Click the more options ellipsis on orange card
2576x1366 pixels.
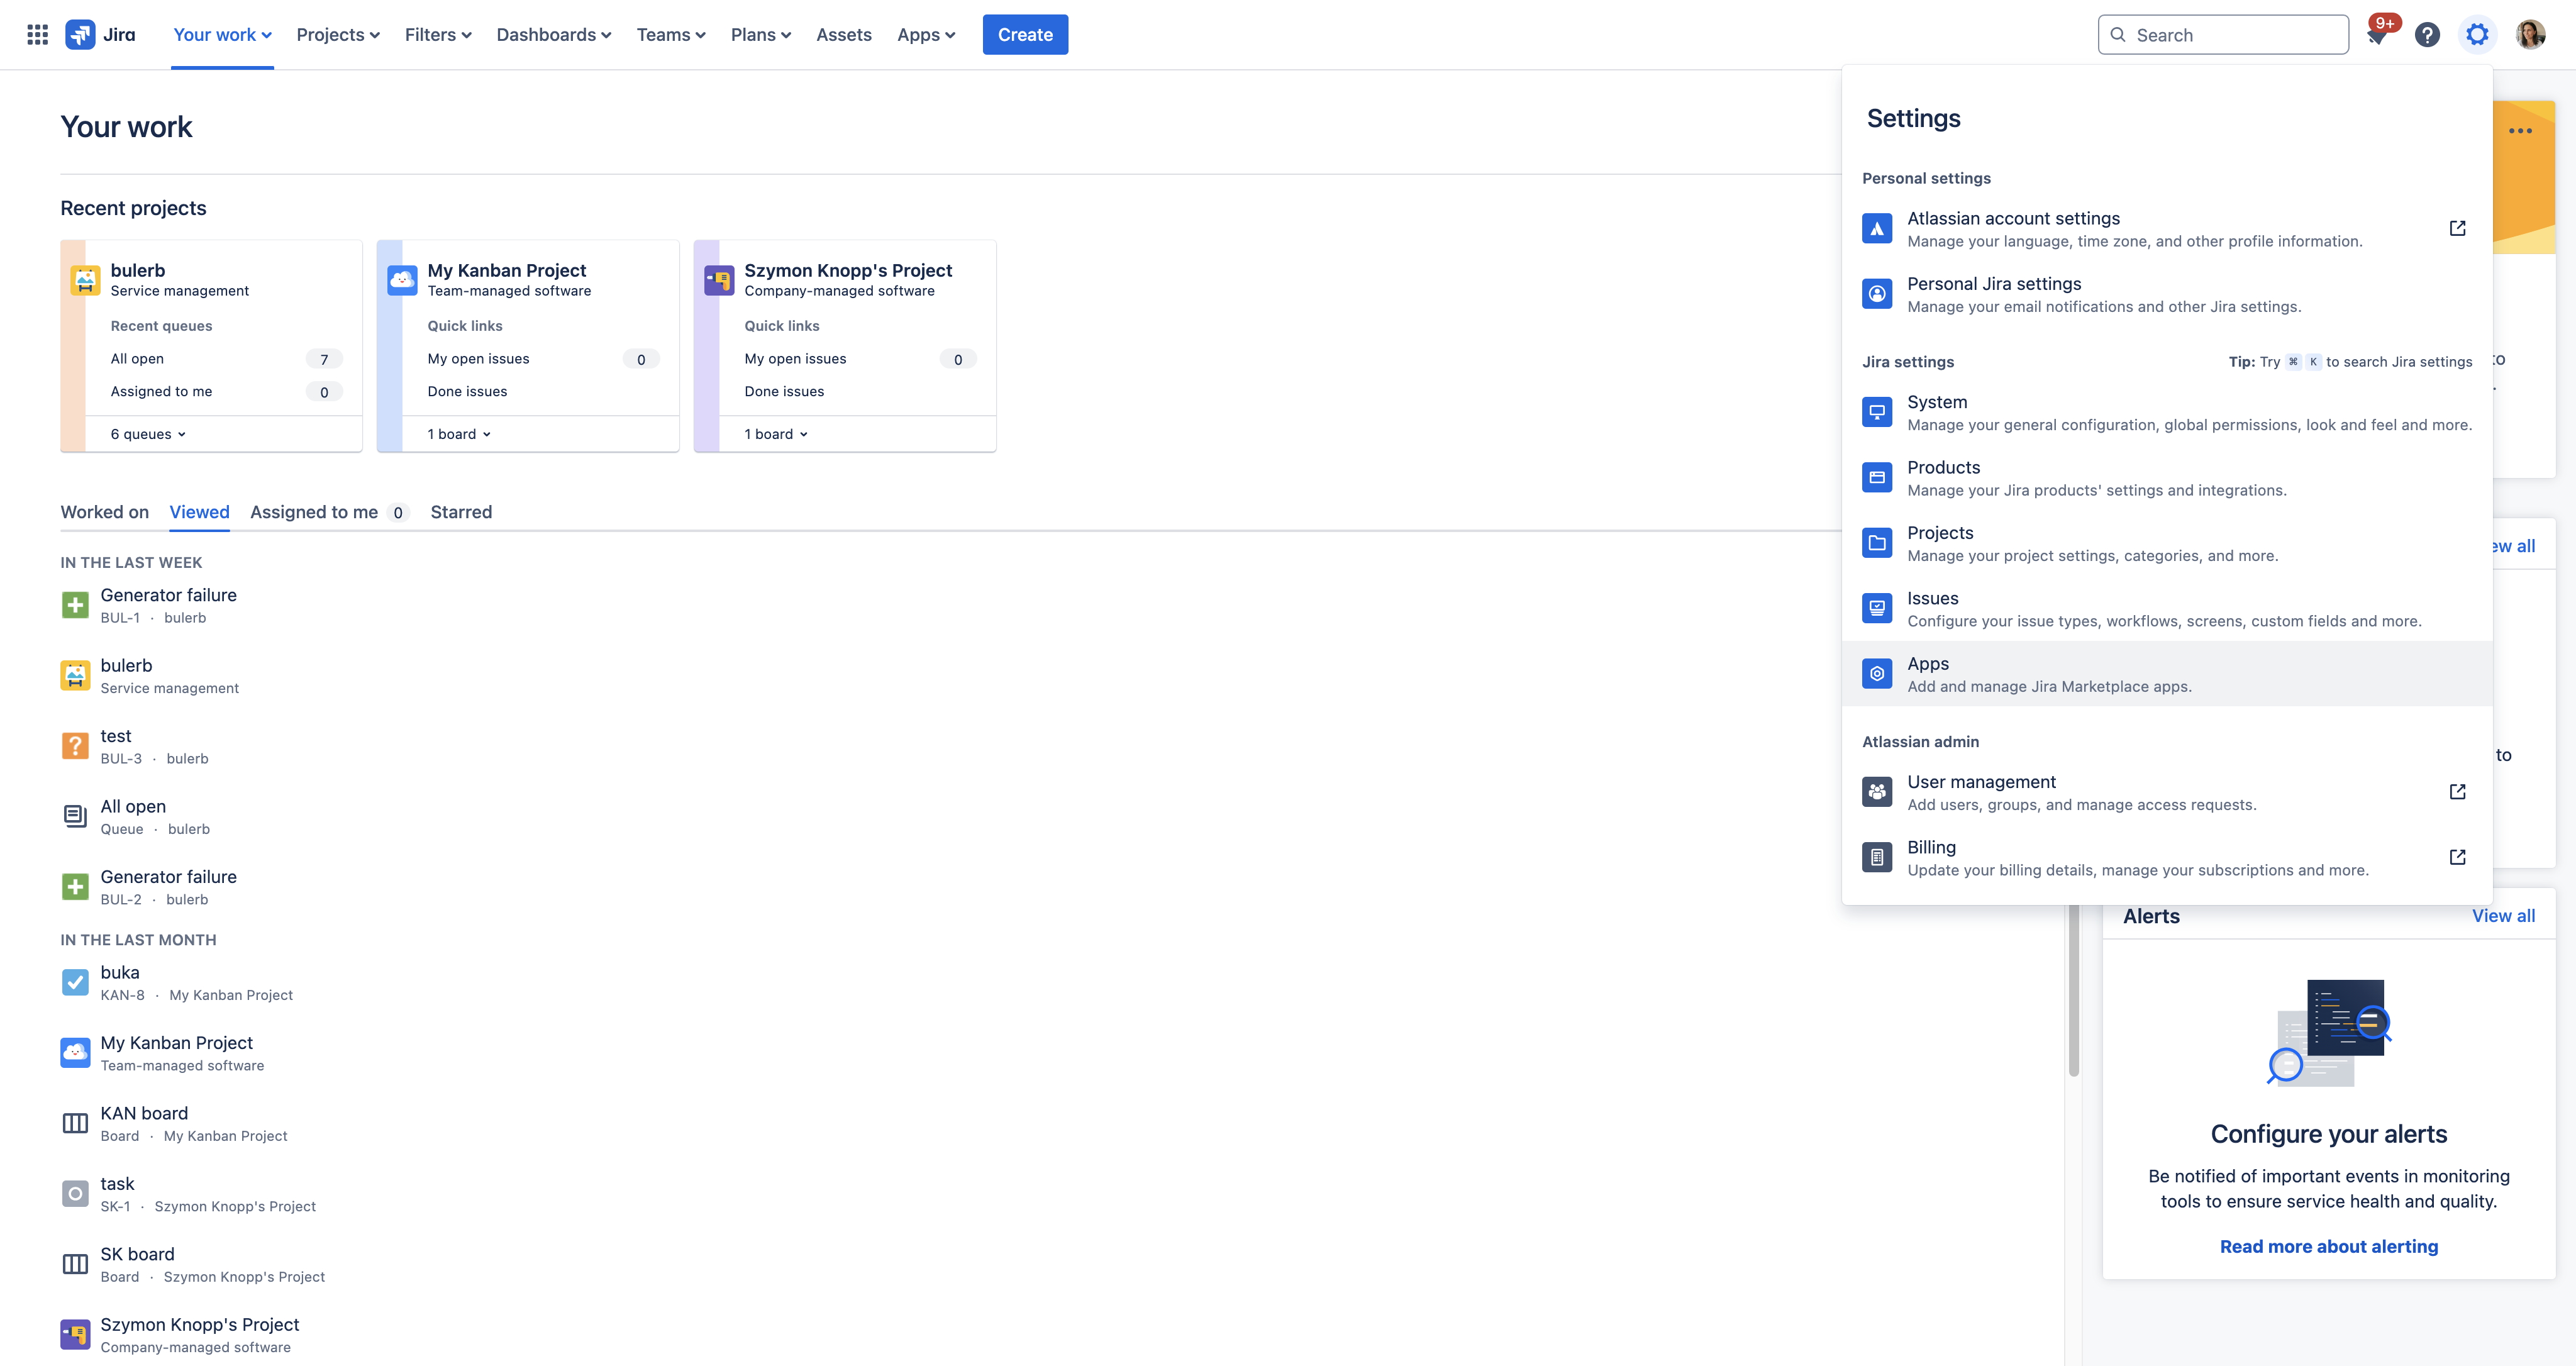[x=2520, y=131]
